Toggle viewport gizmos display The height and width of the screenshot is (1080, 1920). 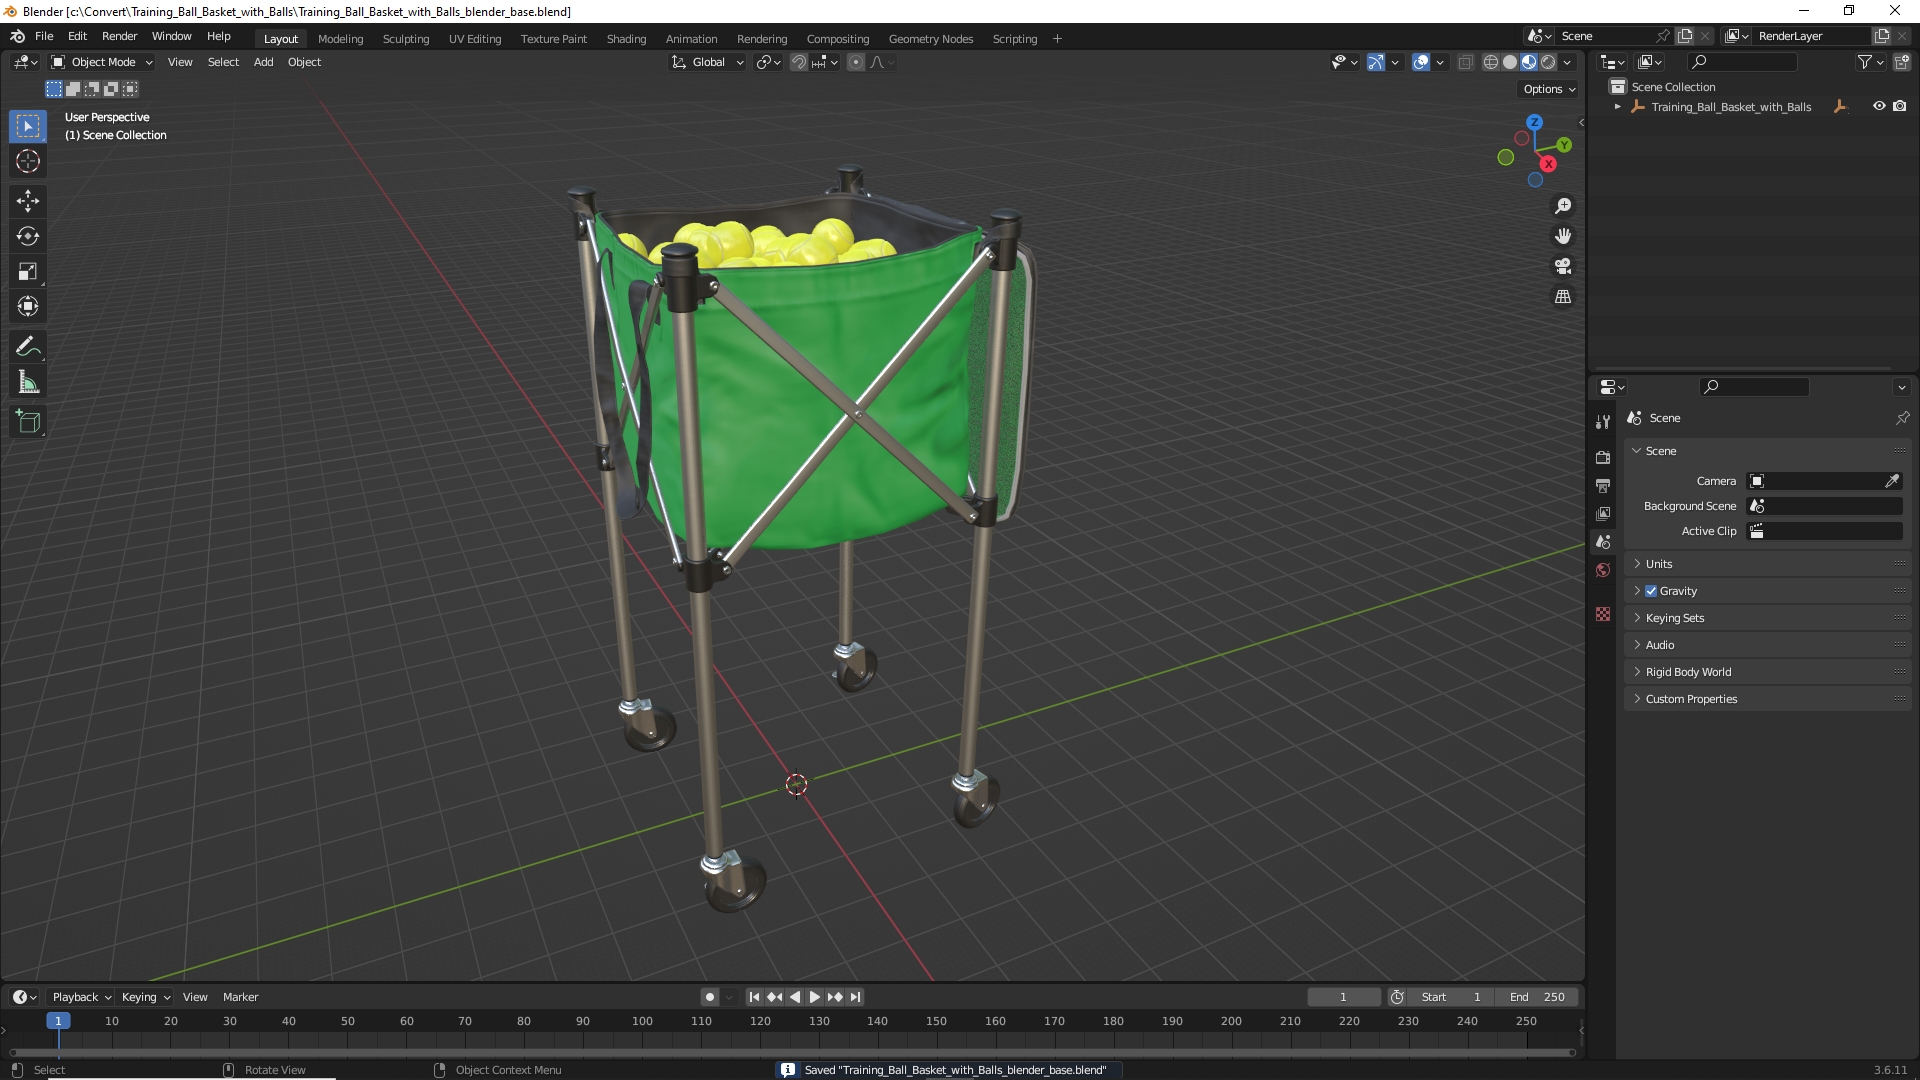tap(1376, 62)
